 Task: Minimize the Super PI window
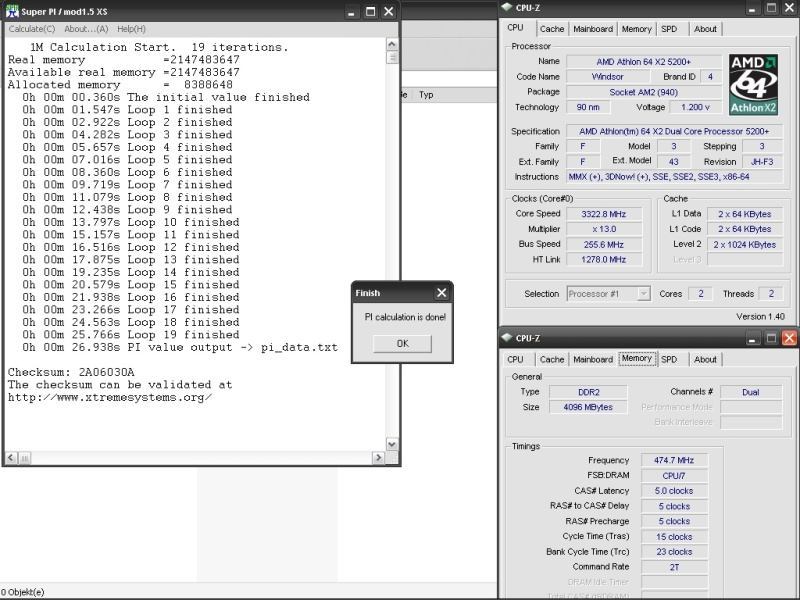tap(351, 12)
